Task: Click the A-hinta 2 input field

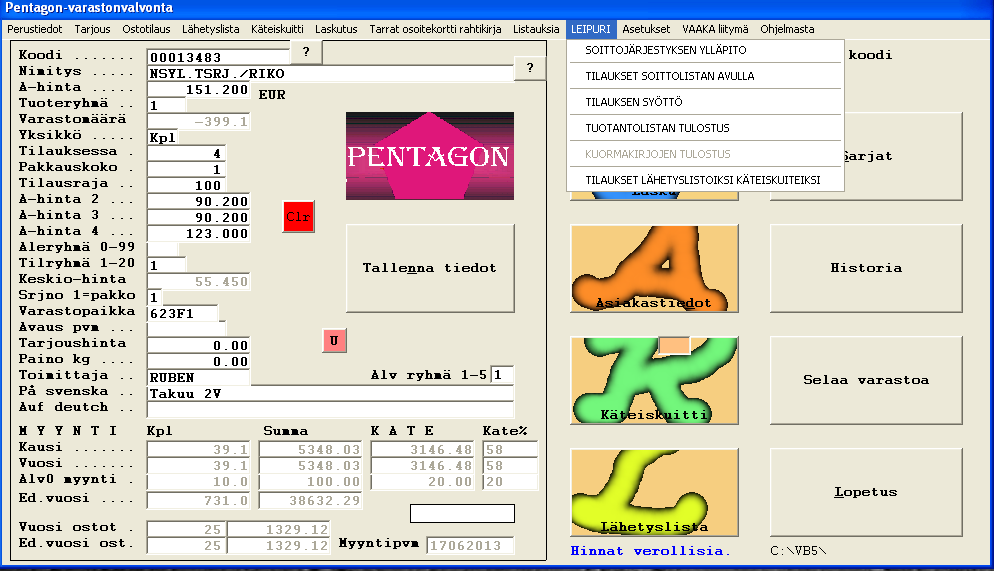Action: click(198, 202)
